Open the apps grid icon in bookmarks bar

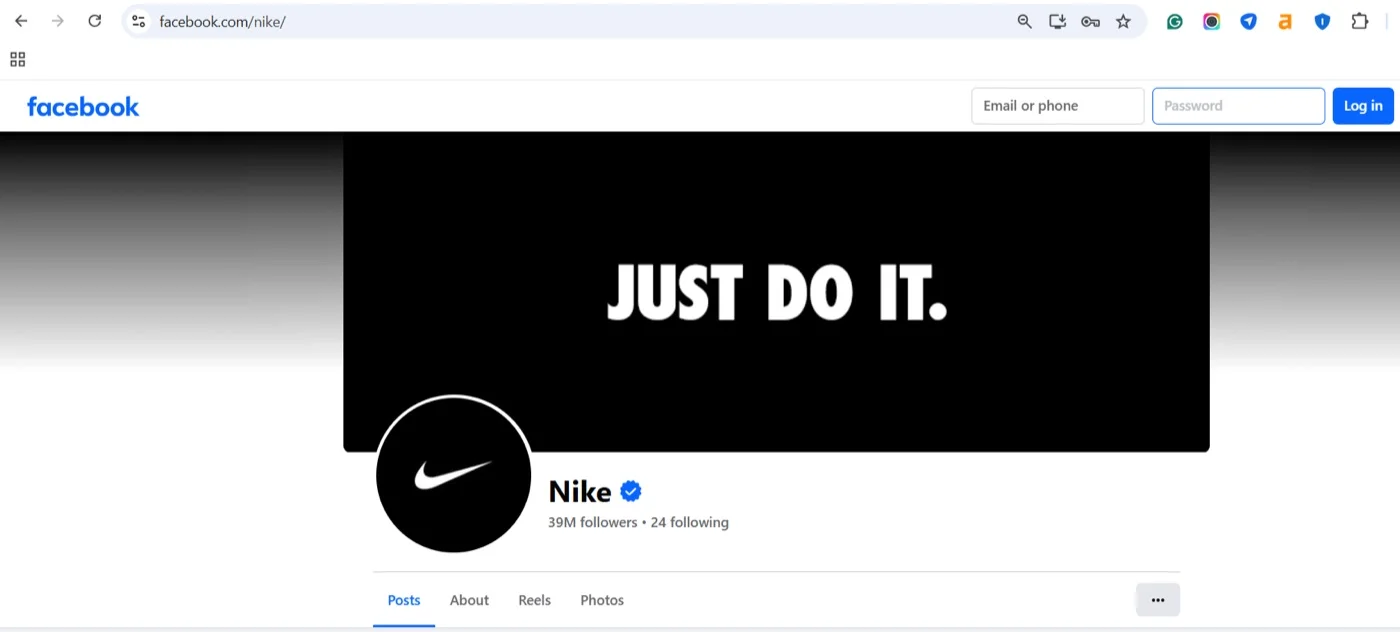[17, 59]
